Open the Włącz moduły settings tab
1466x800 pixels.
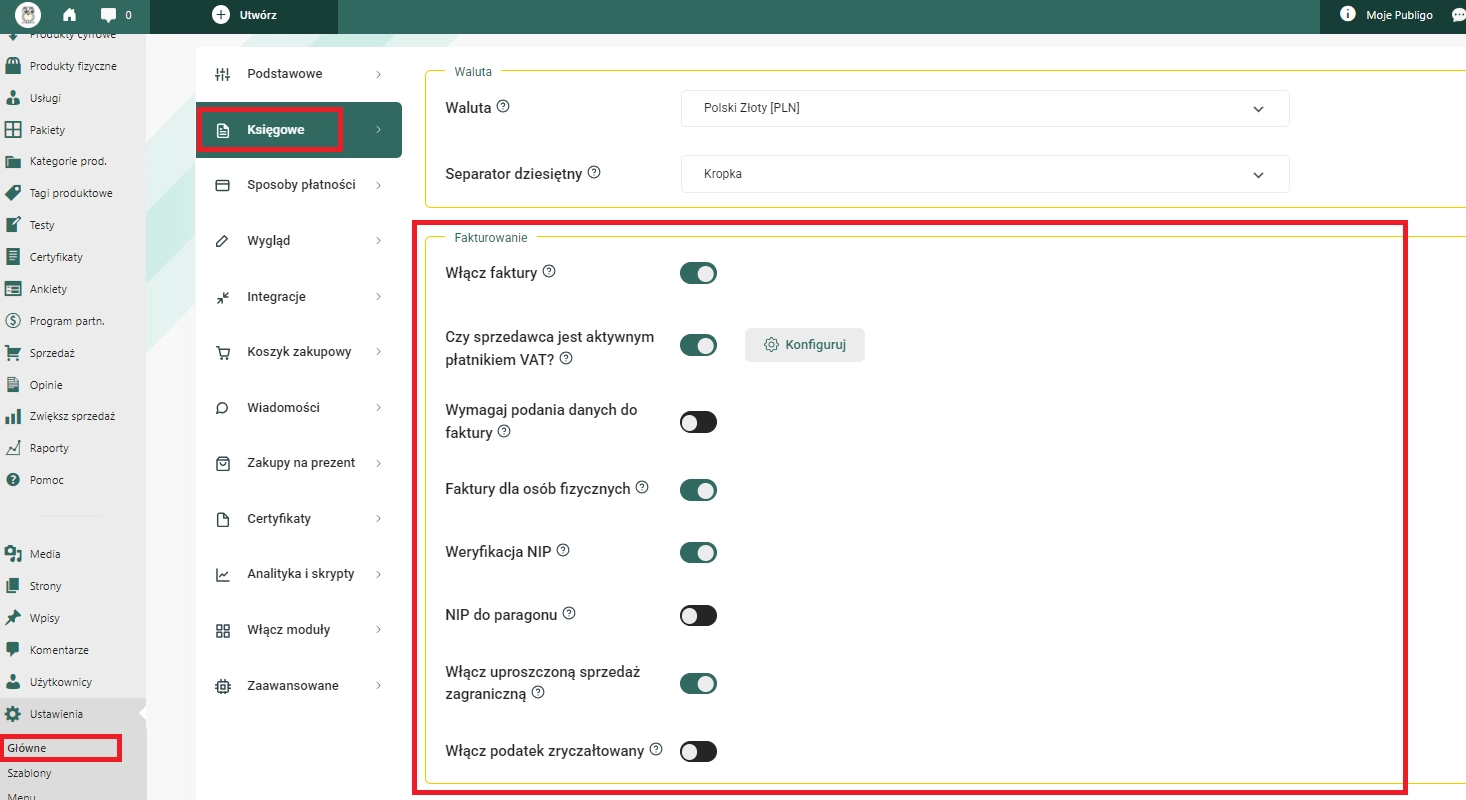pos(299,630)
